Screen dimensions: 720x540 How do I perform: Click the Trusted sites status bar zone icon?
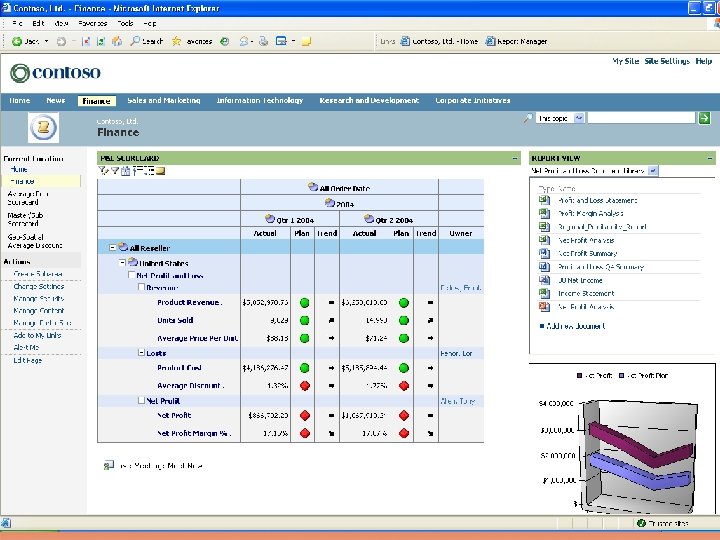tap(641, 523)
